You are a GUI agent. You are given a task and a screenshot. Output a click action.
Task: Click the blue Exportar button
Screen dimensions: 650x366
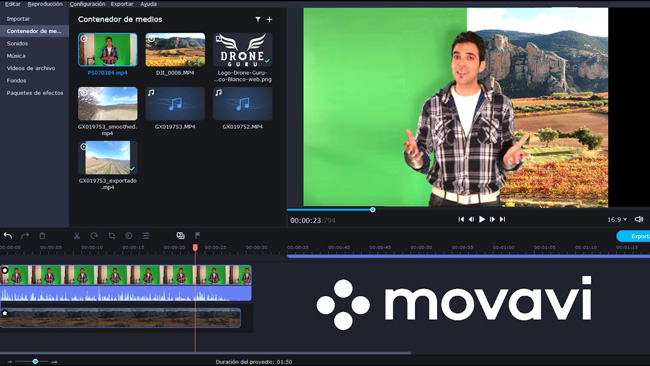tap(633, 236)
